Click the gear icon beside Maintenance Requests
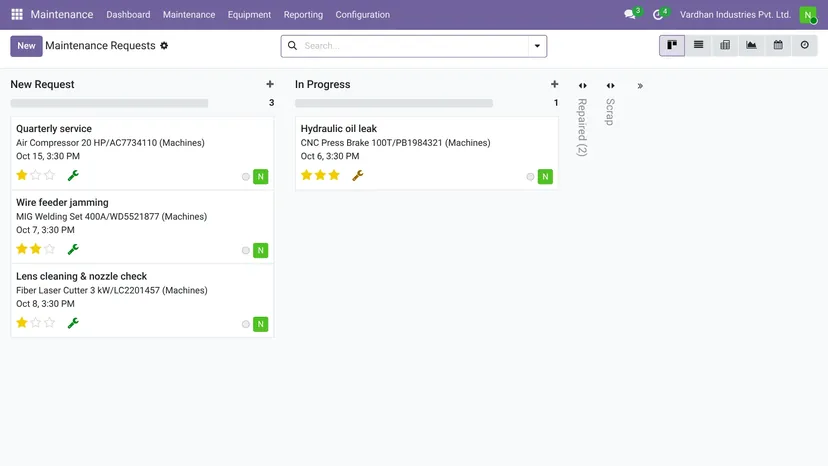This screenshot has width=828, height=466. click(x=164, y=46)
